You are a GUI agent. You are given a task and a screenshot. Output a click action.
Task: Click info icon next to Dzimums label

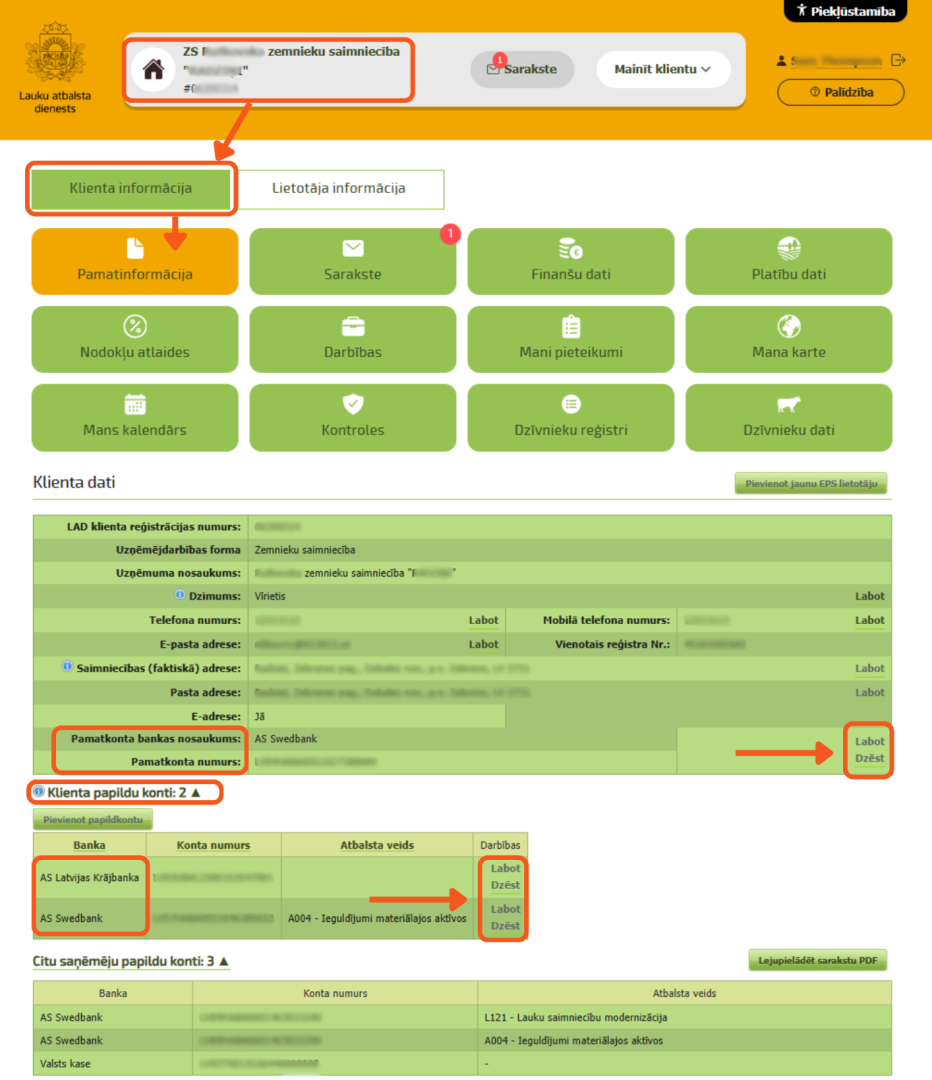[180, 594]
